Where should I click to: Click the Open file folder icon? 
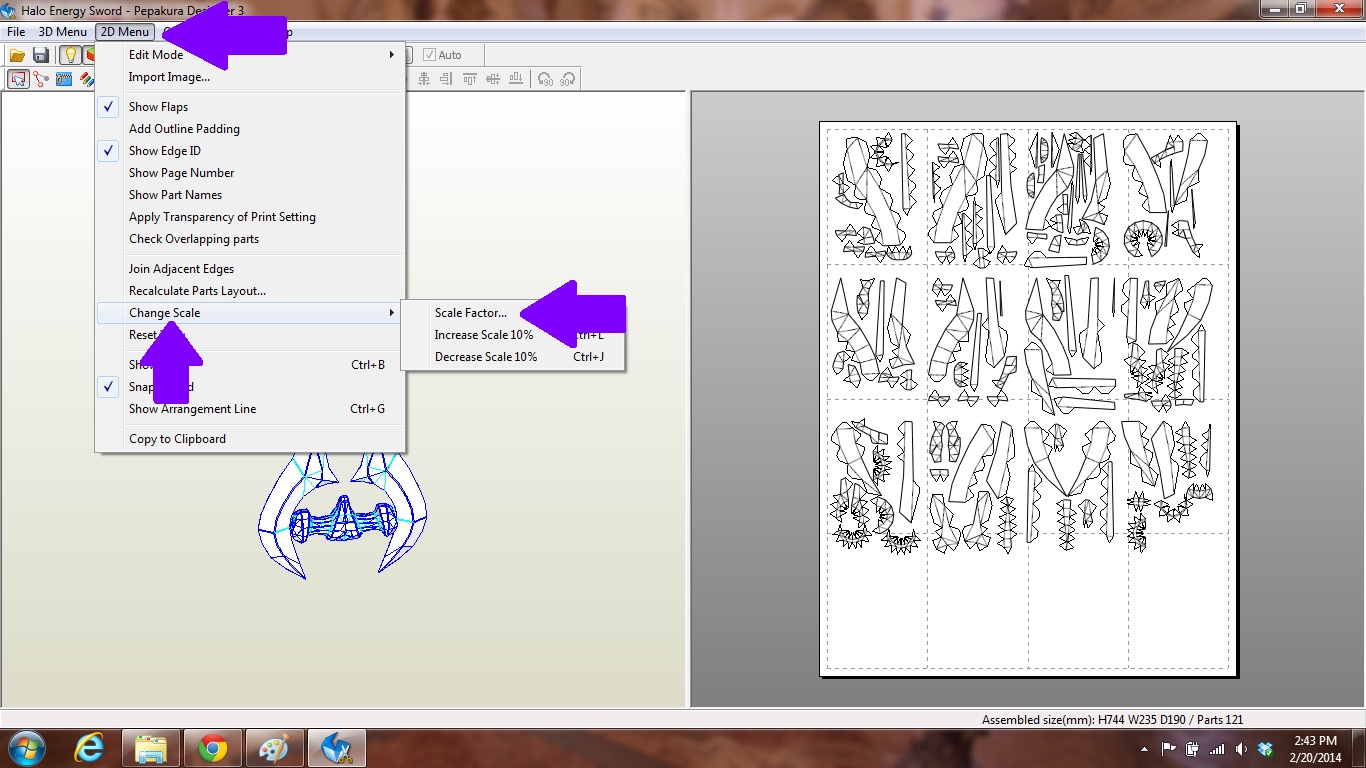point(17,55)
